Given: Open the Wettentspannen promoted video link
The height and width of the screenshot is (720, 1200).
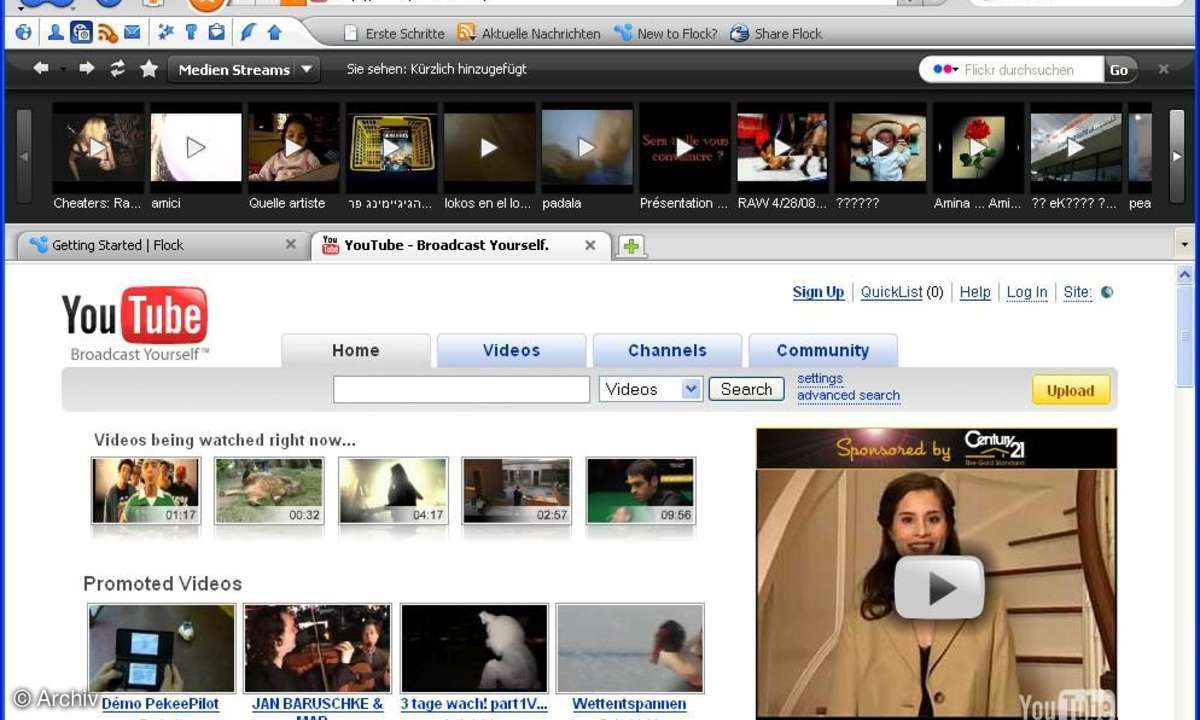Looking at the screenshot, I should pos(629,705).
